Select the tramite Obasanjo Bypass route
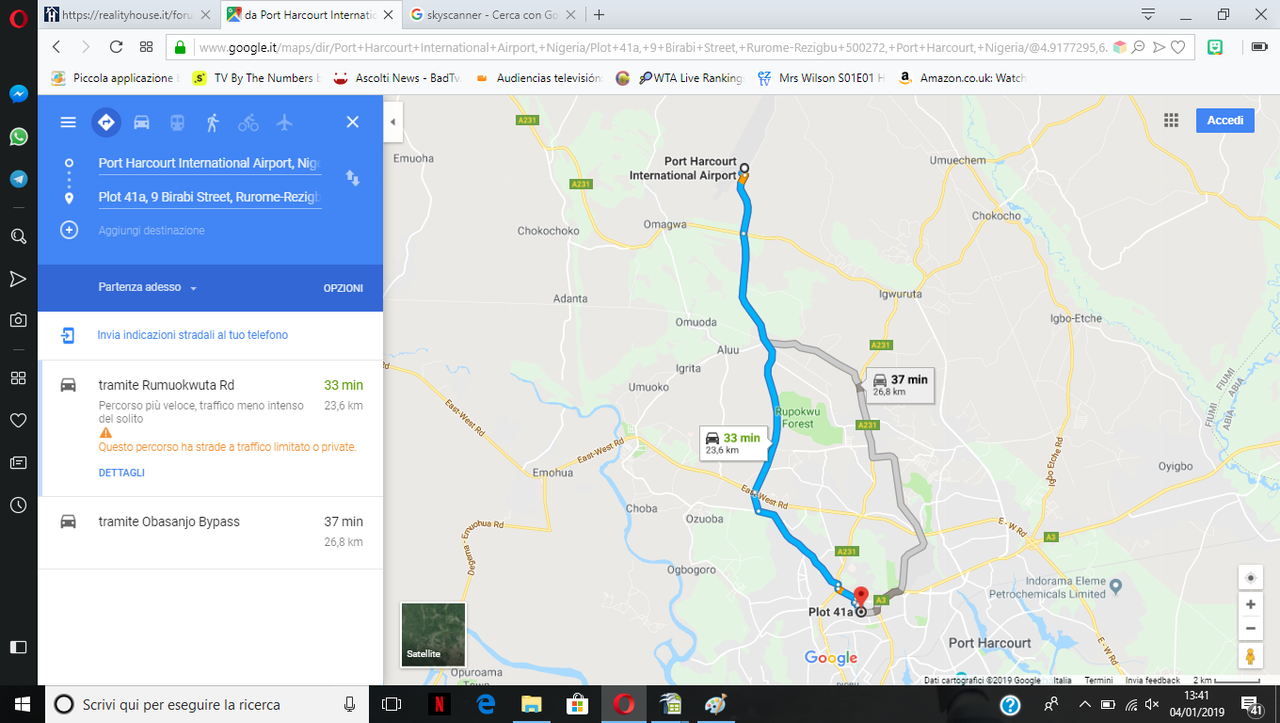This screenshot has height=723, width=1280. point(210,533)
